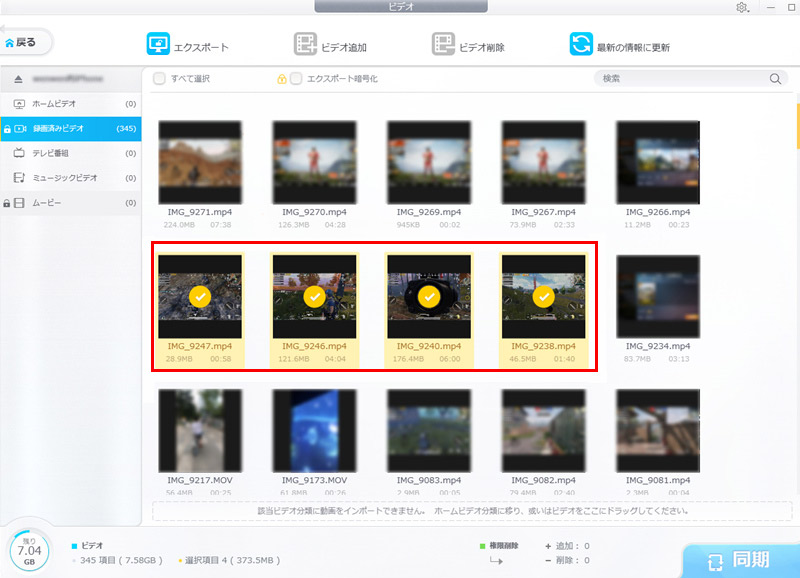Click the ビデオ削除 button label
This screenshot has height=578, width=800.
482,47
